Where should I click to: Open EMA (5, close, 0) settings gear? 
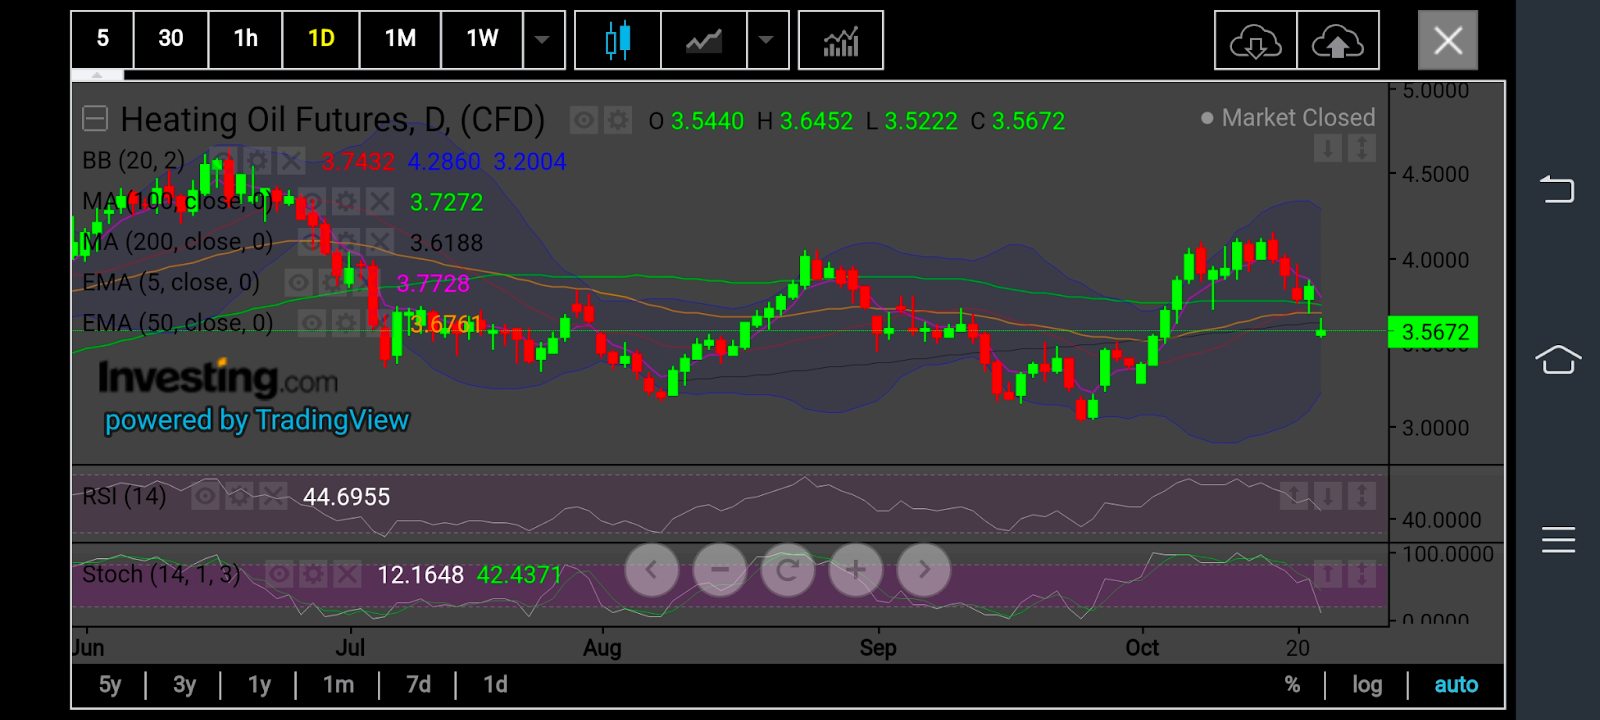pyautogui.click(x=331, y=283)
